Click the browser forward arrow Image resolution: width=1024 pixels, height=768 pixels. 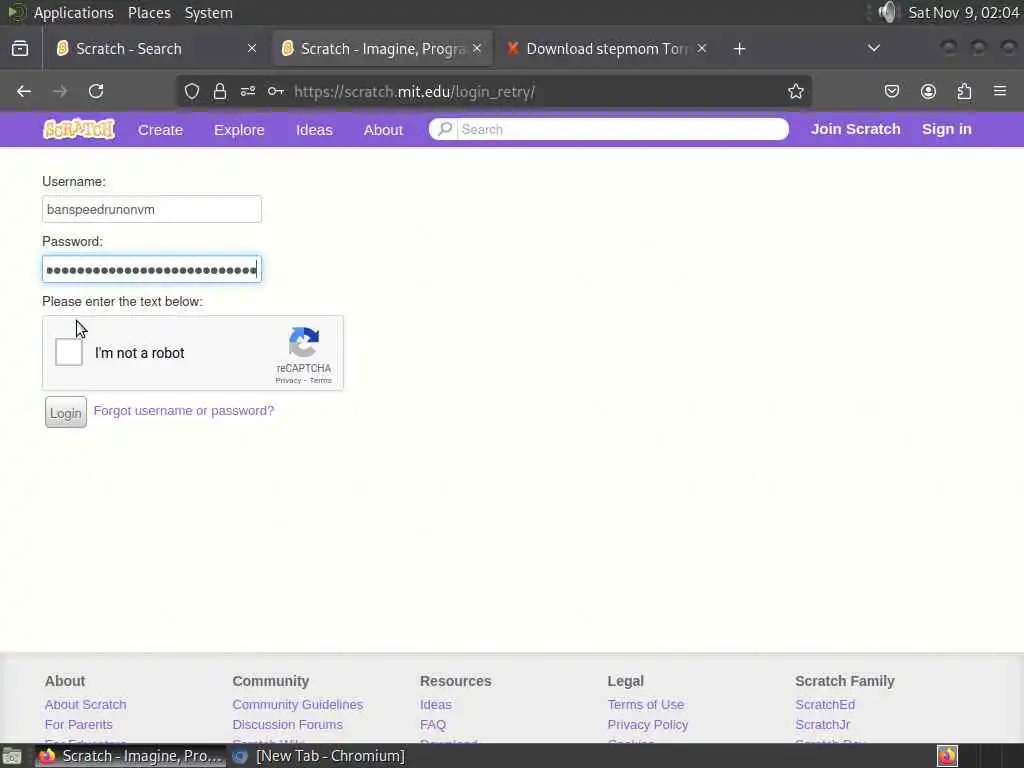[59, 91]
